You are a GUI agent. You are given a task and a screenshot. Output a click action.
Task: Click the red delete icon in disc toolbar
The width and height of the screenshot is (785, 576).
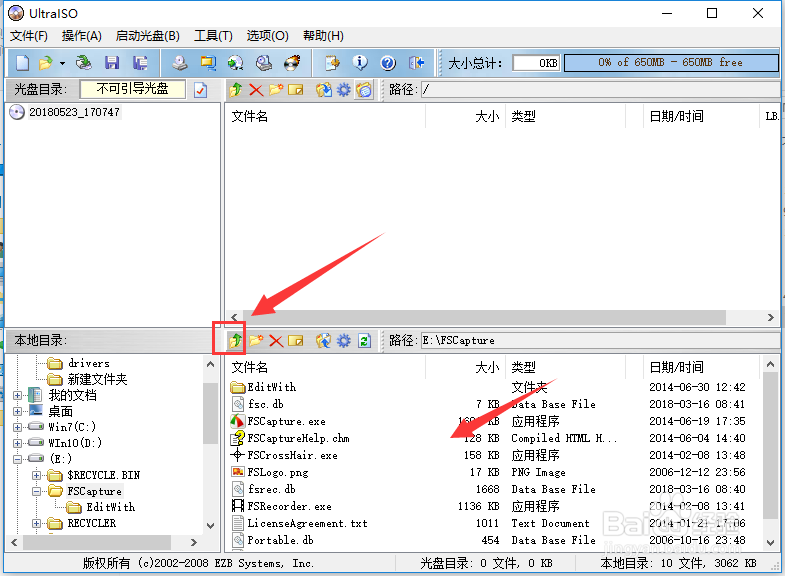pyautogui.click(x=256, y=90)
